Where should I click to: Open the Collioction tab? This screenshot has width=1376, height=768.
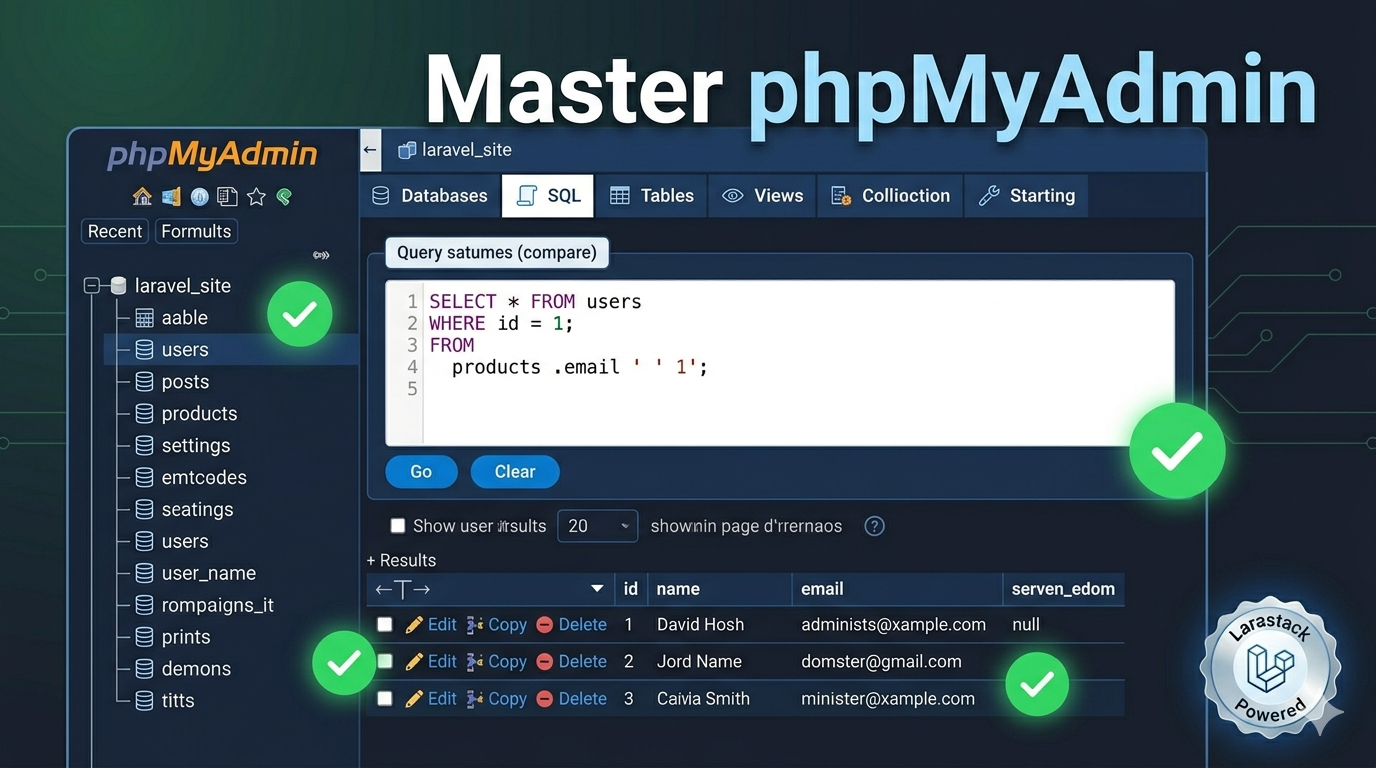coord(890,196)
